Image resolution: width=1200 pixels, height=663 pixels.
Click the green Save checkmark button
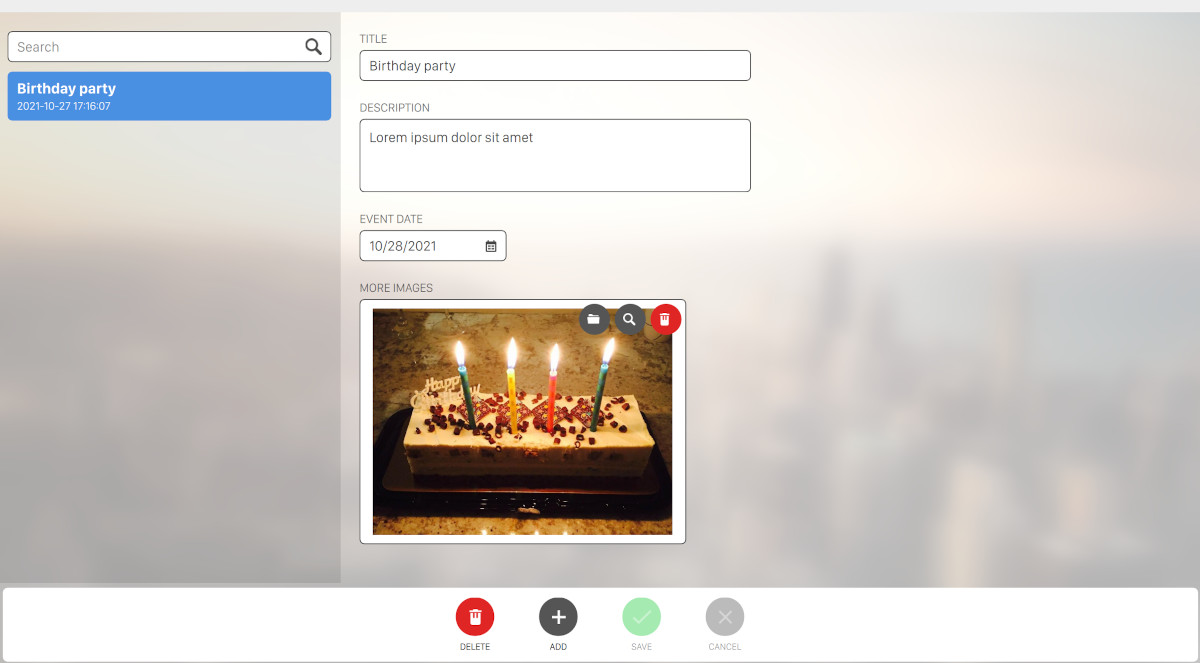(642, 617)
